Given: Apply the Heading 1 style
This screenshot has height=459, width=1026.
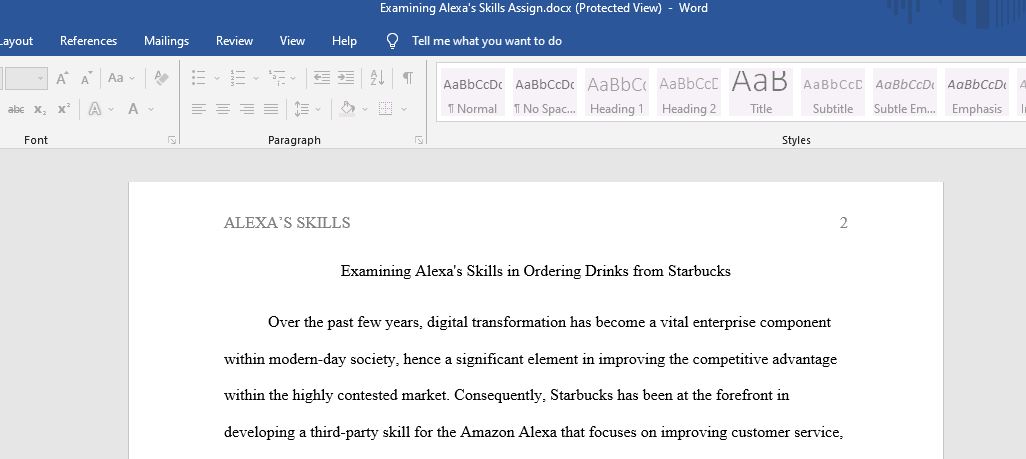Looking at the screenshot, I should coord(616,92).
